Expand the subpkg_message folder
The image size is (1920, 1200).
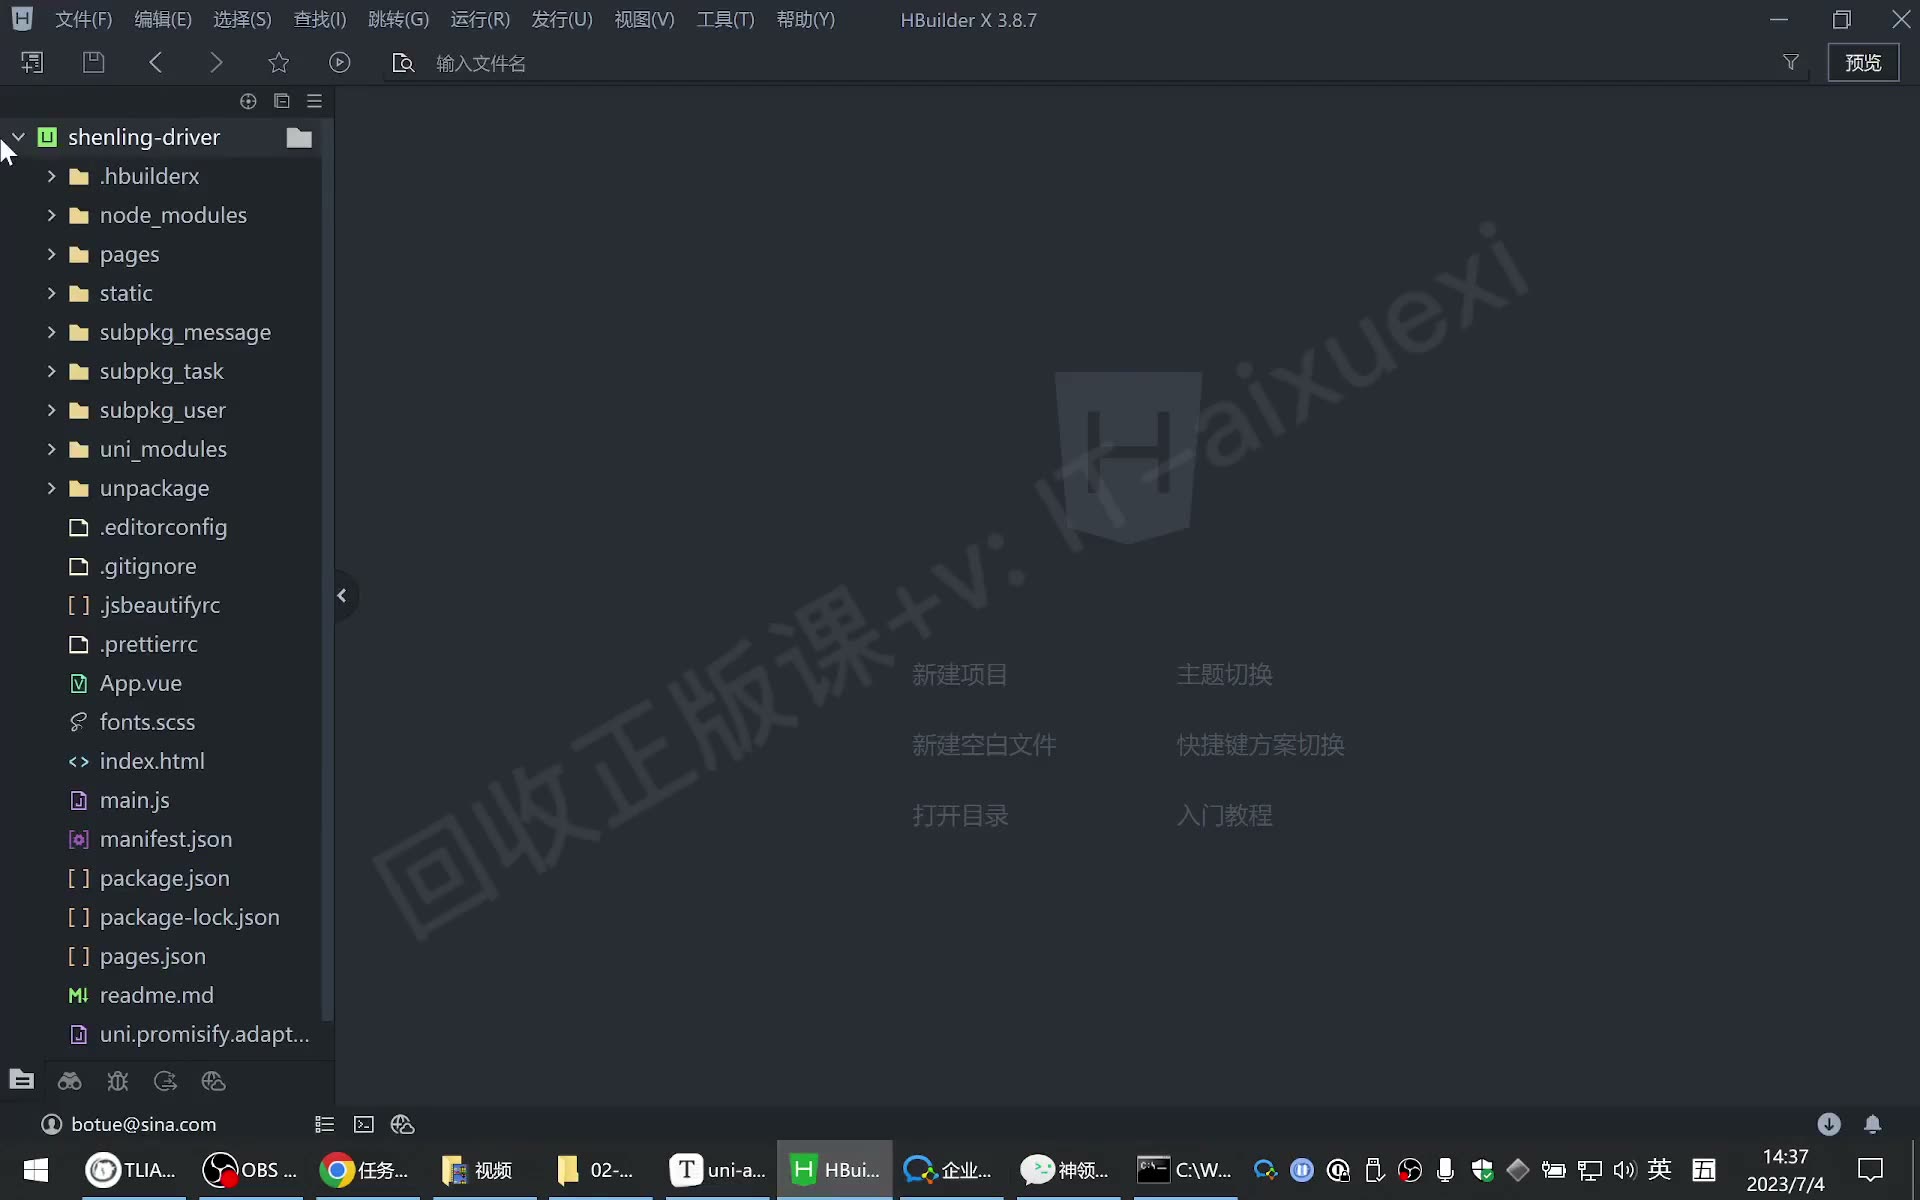tap(51, 332)
